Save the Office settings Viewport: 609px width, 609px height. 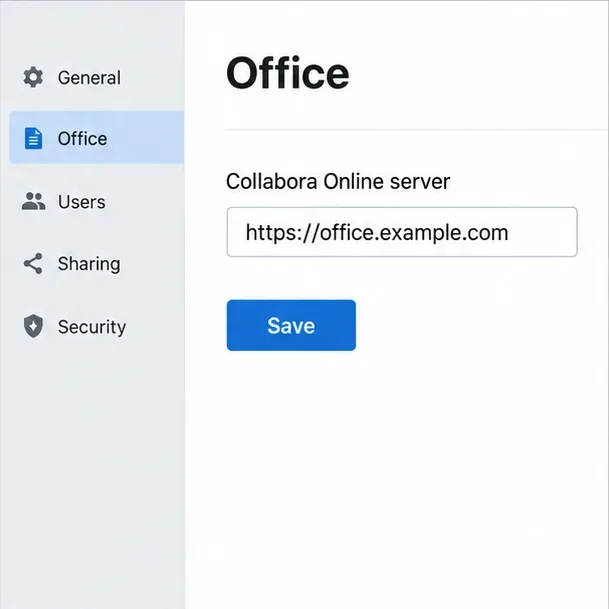pos(291,325)
